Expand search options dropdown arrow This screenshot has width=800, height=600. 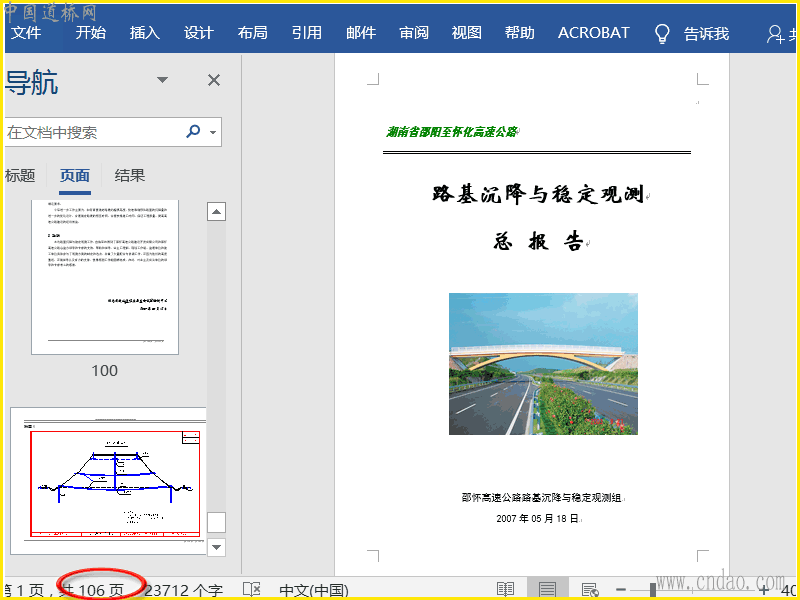pyautogui.click(x=213, y=133)
